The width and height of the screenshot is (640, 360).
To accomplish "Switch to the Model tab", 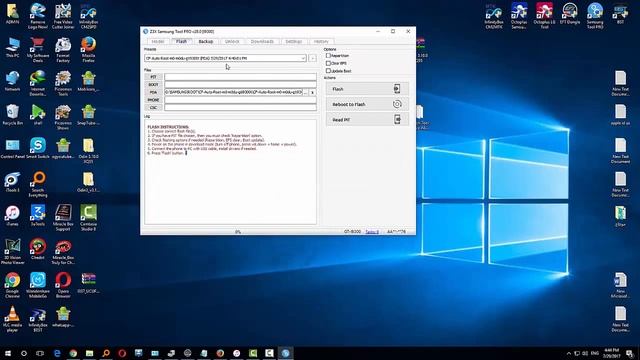I will pos(158,42).
